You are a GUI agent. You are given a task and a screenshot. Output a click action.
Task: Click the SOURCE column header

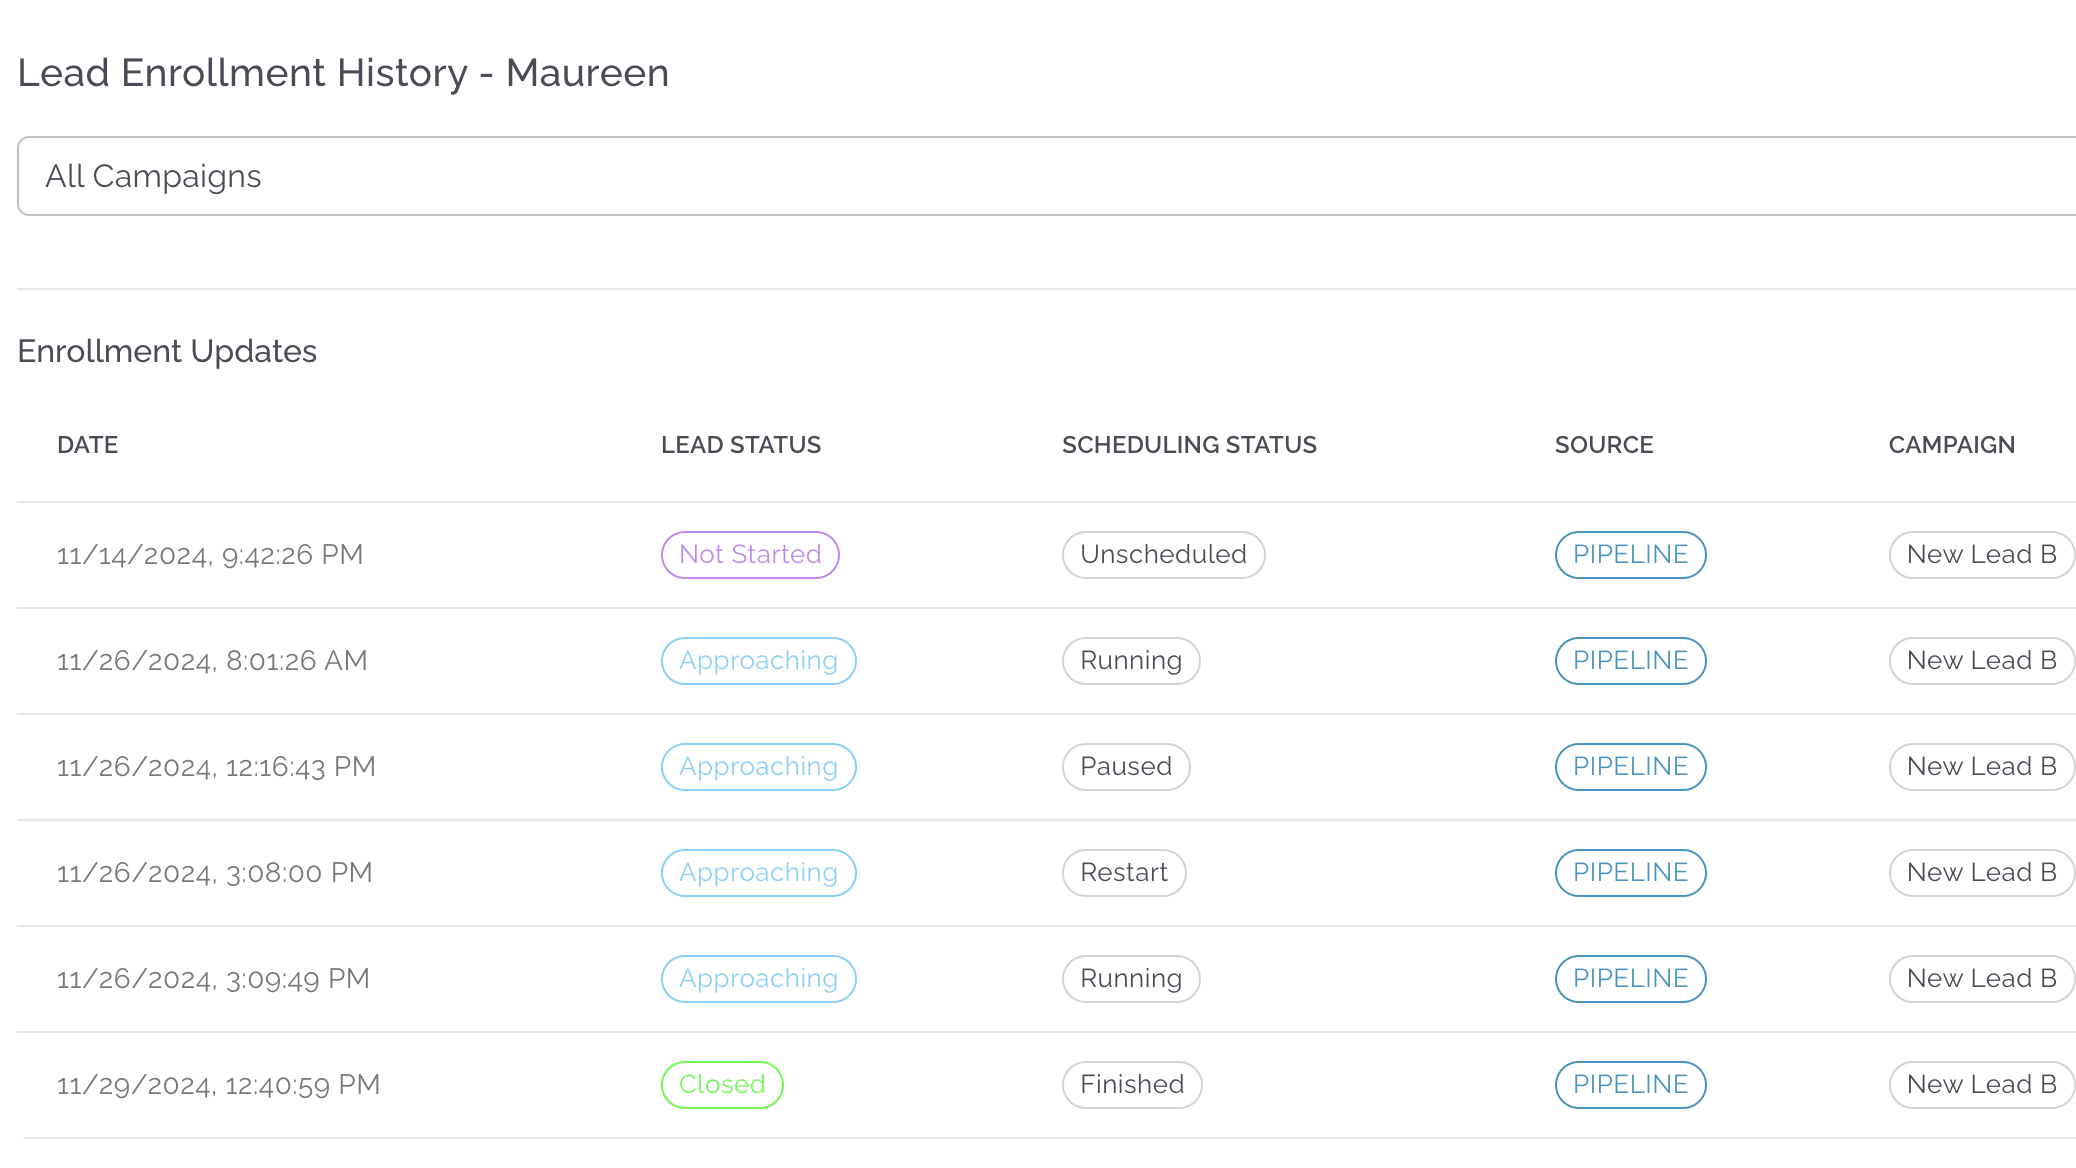point(1603,445)
